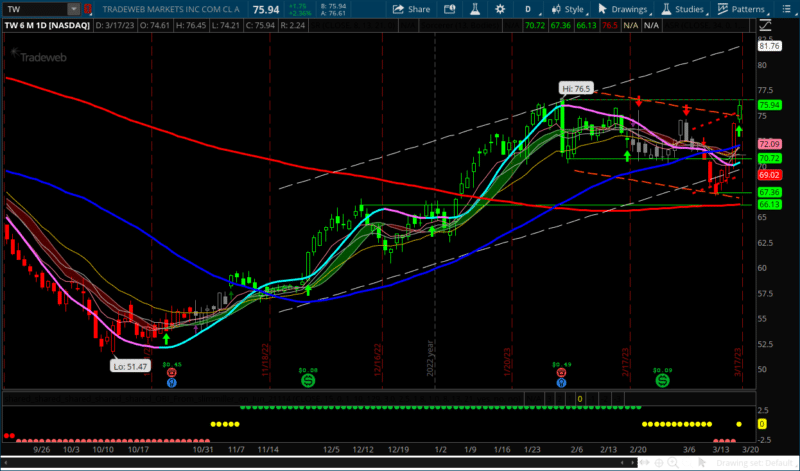The width and height of the screenshot is (800, 471).
Task: Open the Style menu
Action: pos(568,9)
